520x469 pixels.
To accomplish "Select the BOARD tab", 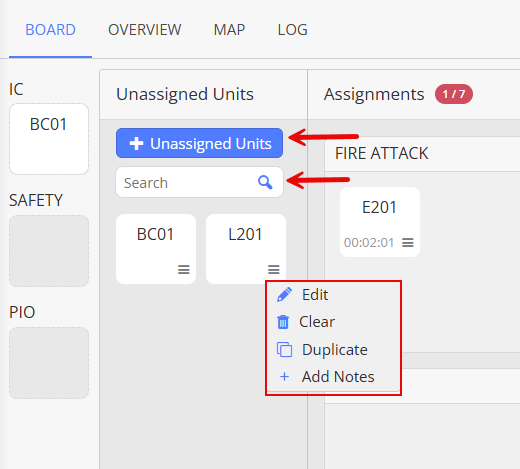I will pos(50,30).
